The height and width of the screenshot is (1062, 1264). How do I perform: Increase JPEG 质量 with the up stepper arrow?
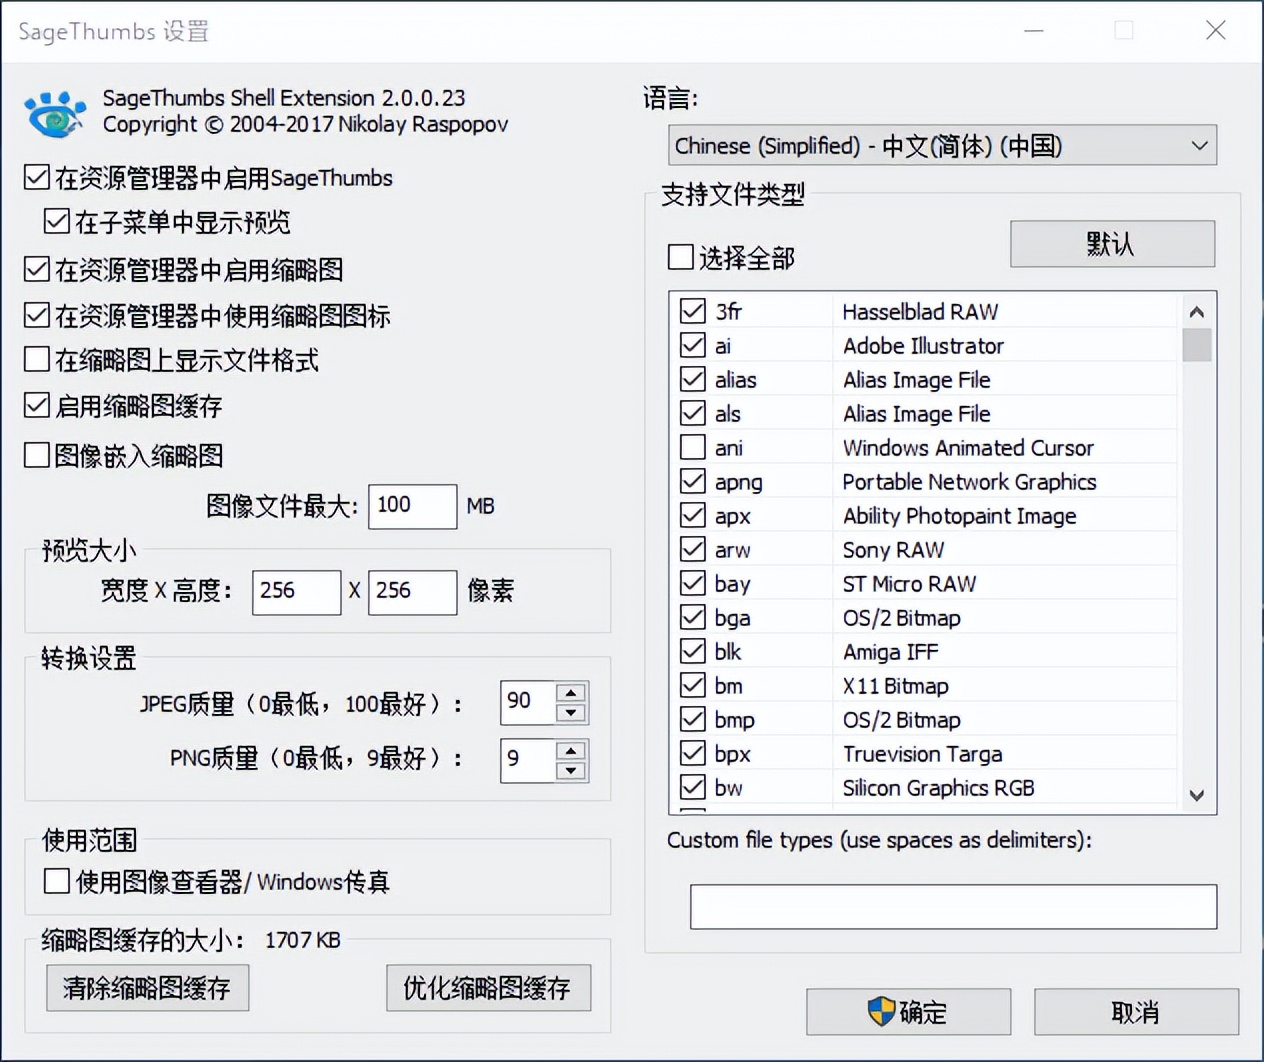[570, 693]
